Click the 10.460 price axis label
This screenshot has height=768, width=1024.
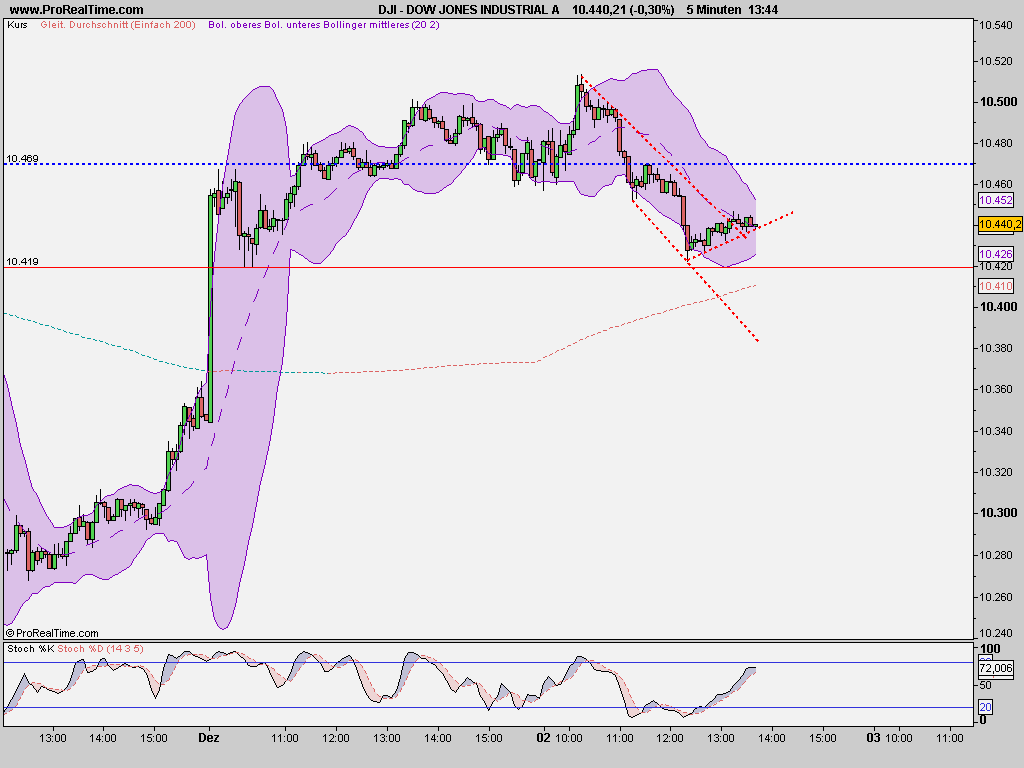point(995,185)
